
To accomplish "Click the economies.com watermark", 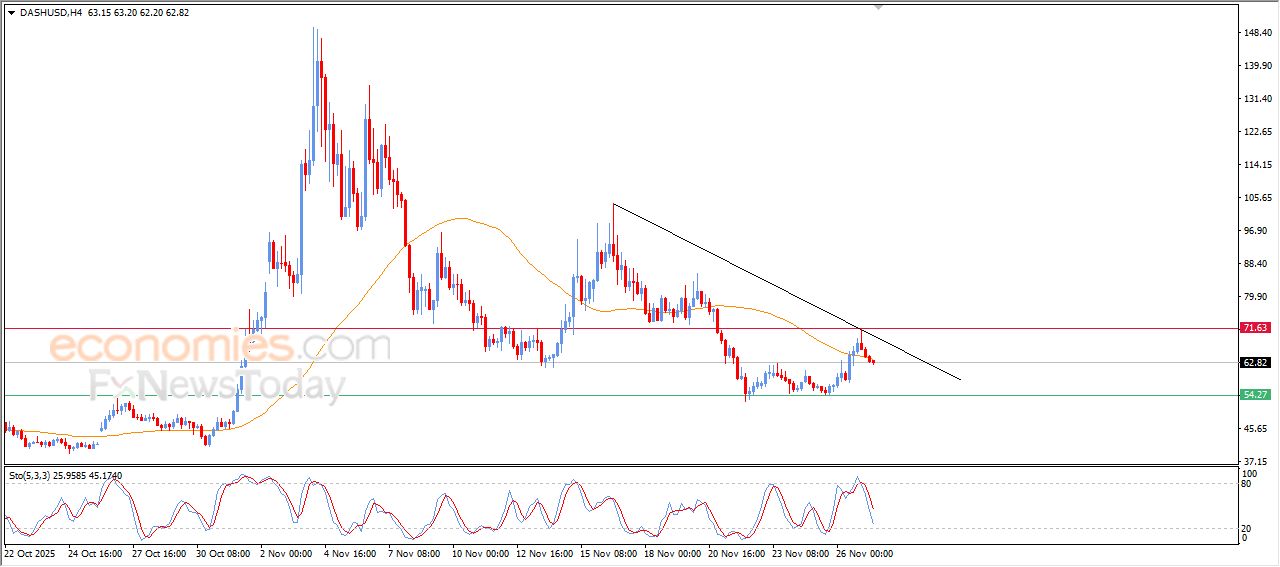I will click(220, 347).
